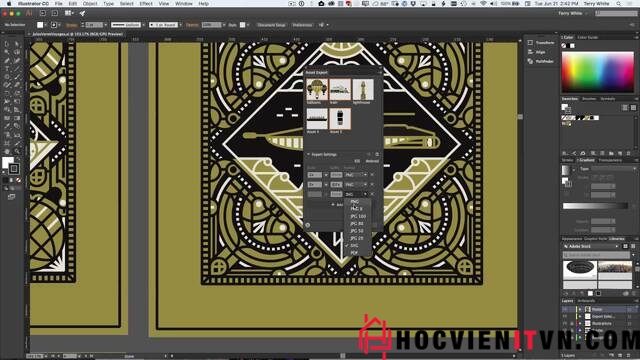Open the Window menu

point(184,4)
